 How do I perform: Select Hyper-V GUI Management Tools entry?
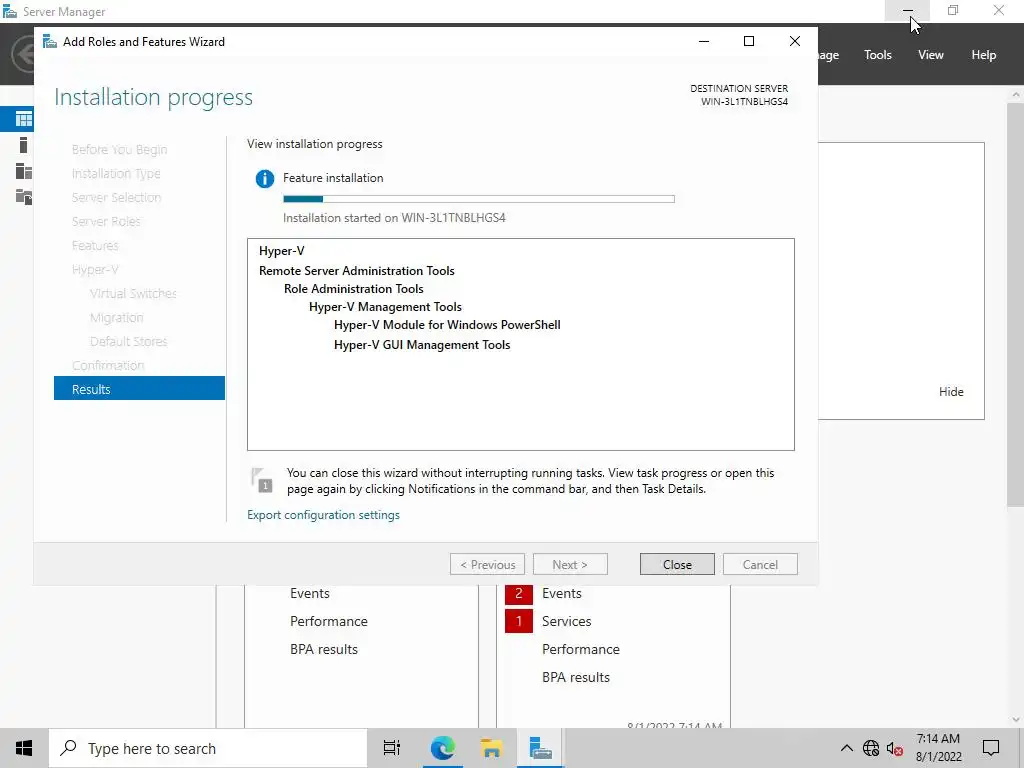(422, 345)
